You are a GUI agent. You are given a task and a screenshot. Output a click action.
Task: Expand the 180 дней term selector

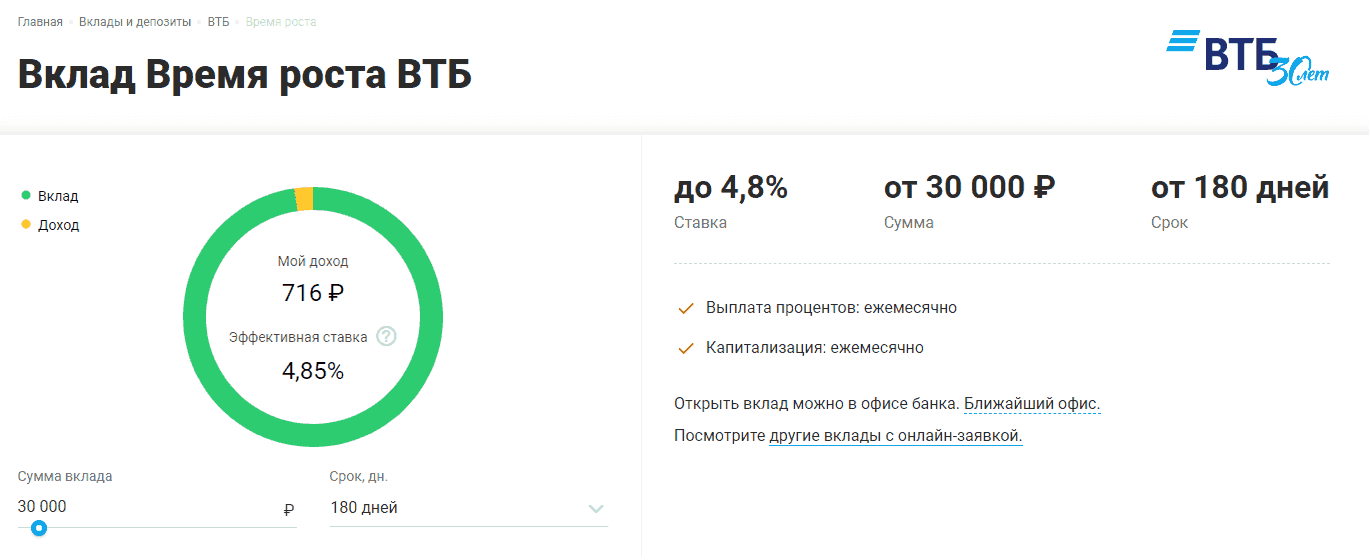pos(450,508)
